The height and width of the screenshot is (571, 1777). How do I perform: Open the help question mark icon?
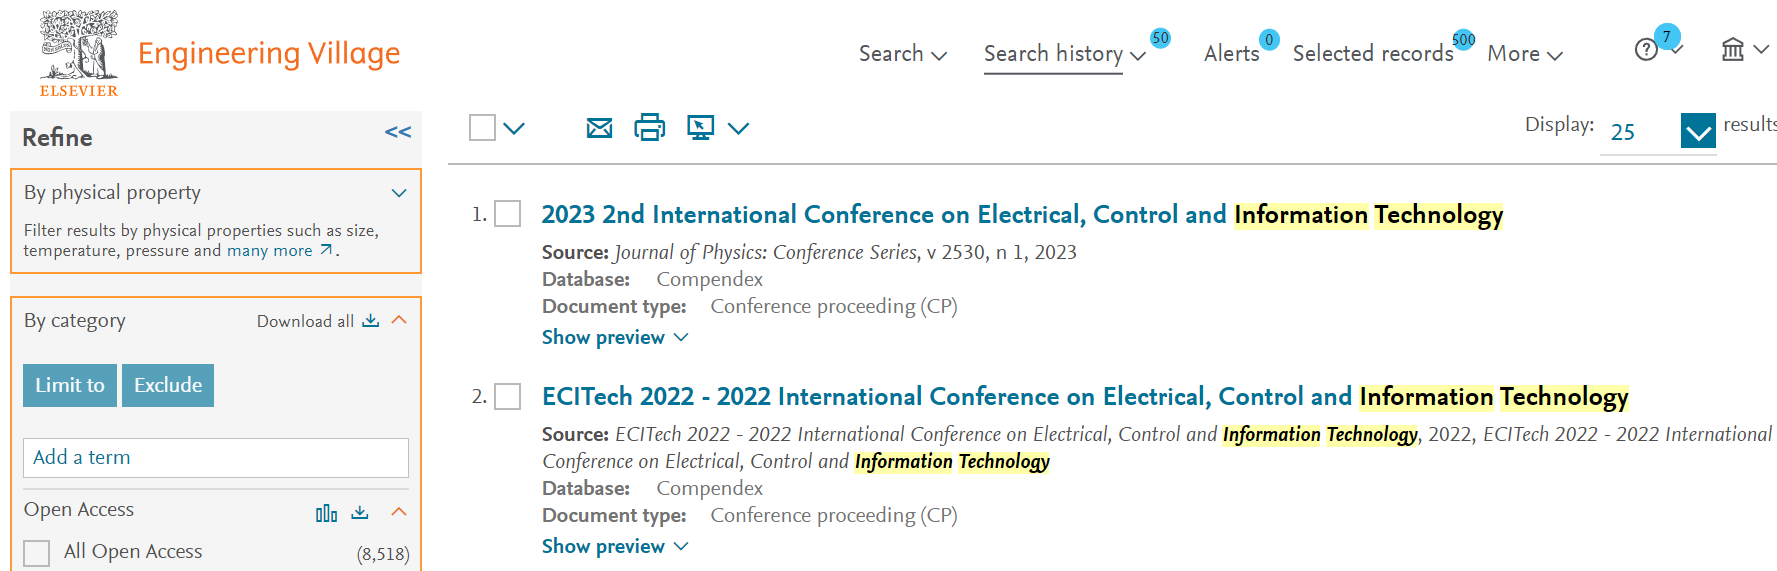pos(1646,50)
